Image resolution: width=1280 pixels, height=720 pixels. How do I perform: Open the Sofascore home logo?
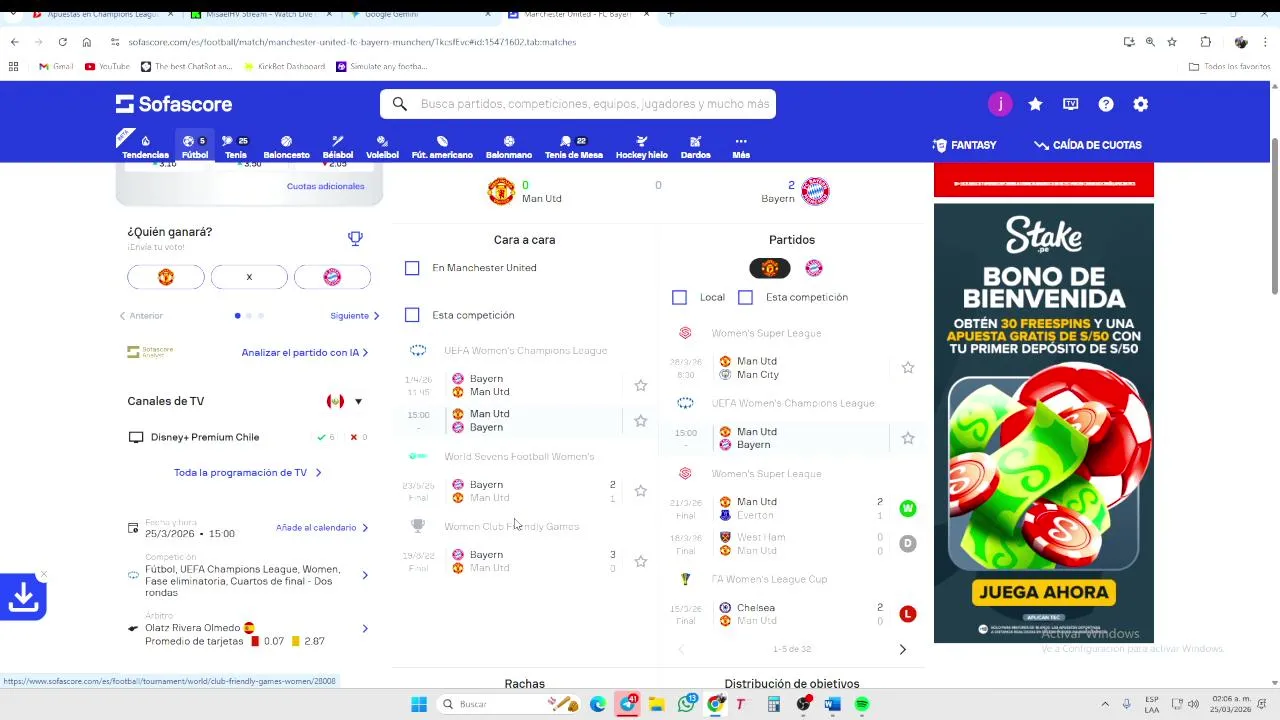[174, 104]
